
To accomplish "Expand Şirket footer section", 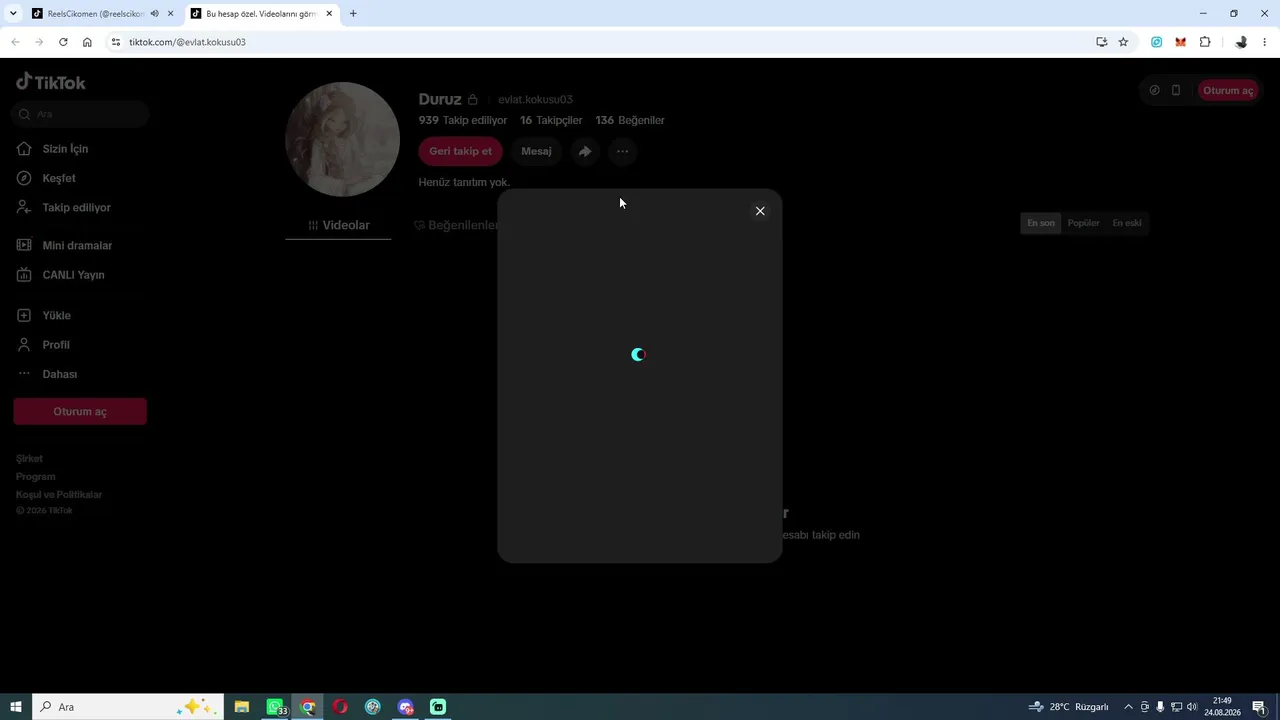I will tap(29, 459).
